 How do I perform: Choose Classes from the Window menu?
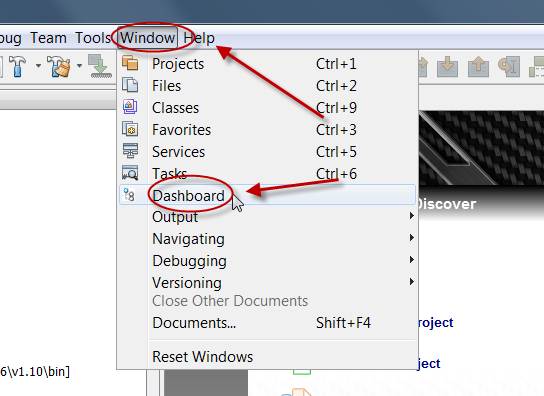[x=267, y=108]
